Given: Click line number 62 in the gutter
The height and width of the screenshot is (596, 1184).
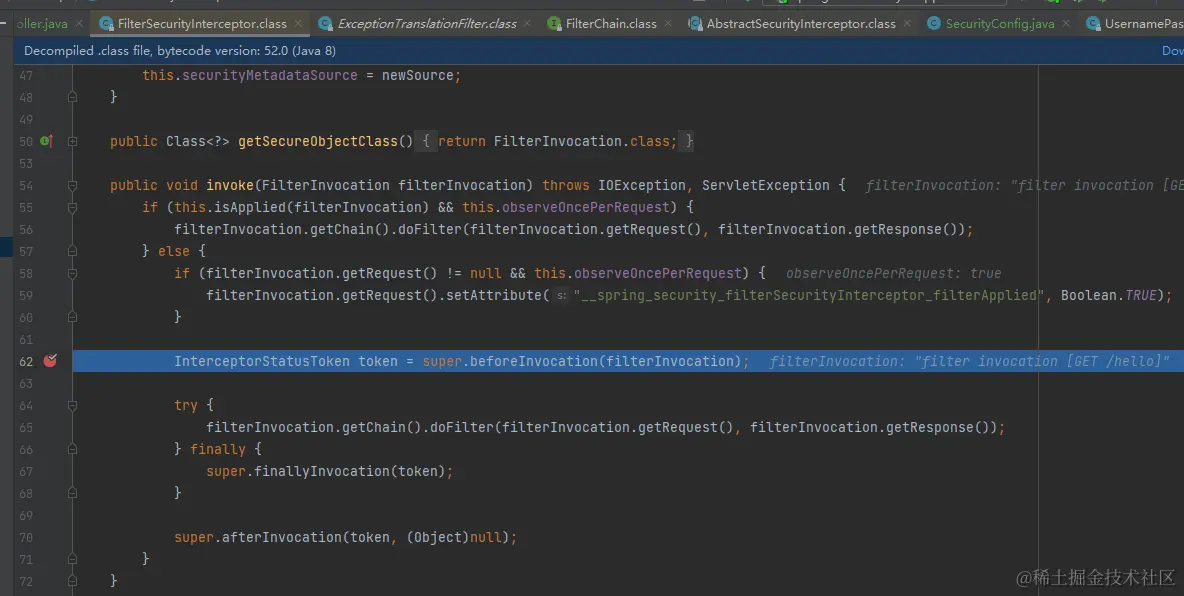Looking at the screenshot, I should (x=26, y=361).
